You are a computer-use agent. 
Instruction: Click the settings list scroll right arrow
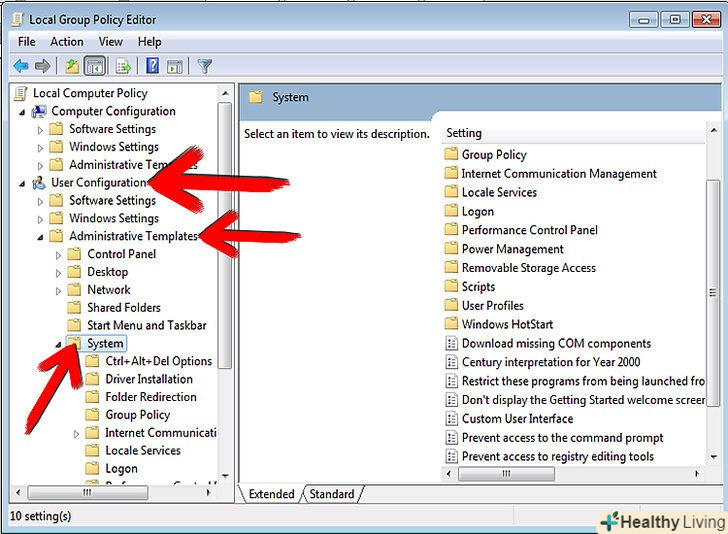[697, 473]
